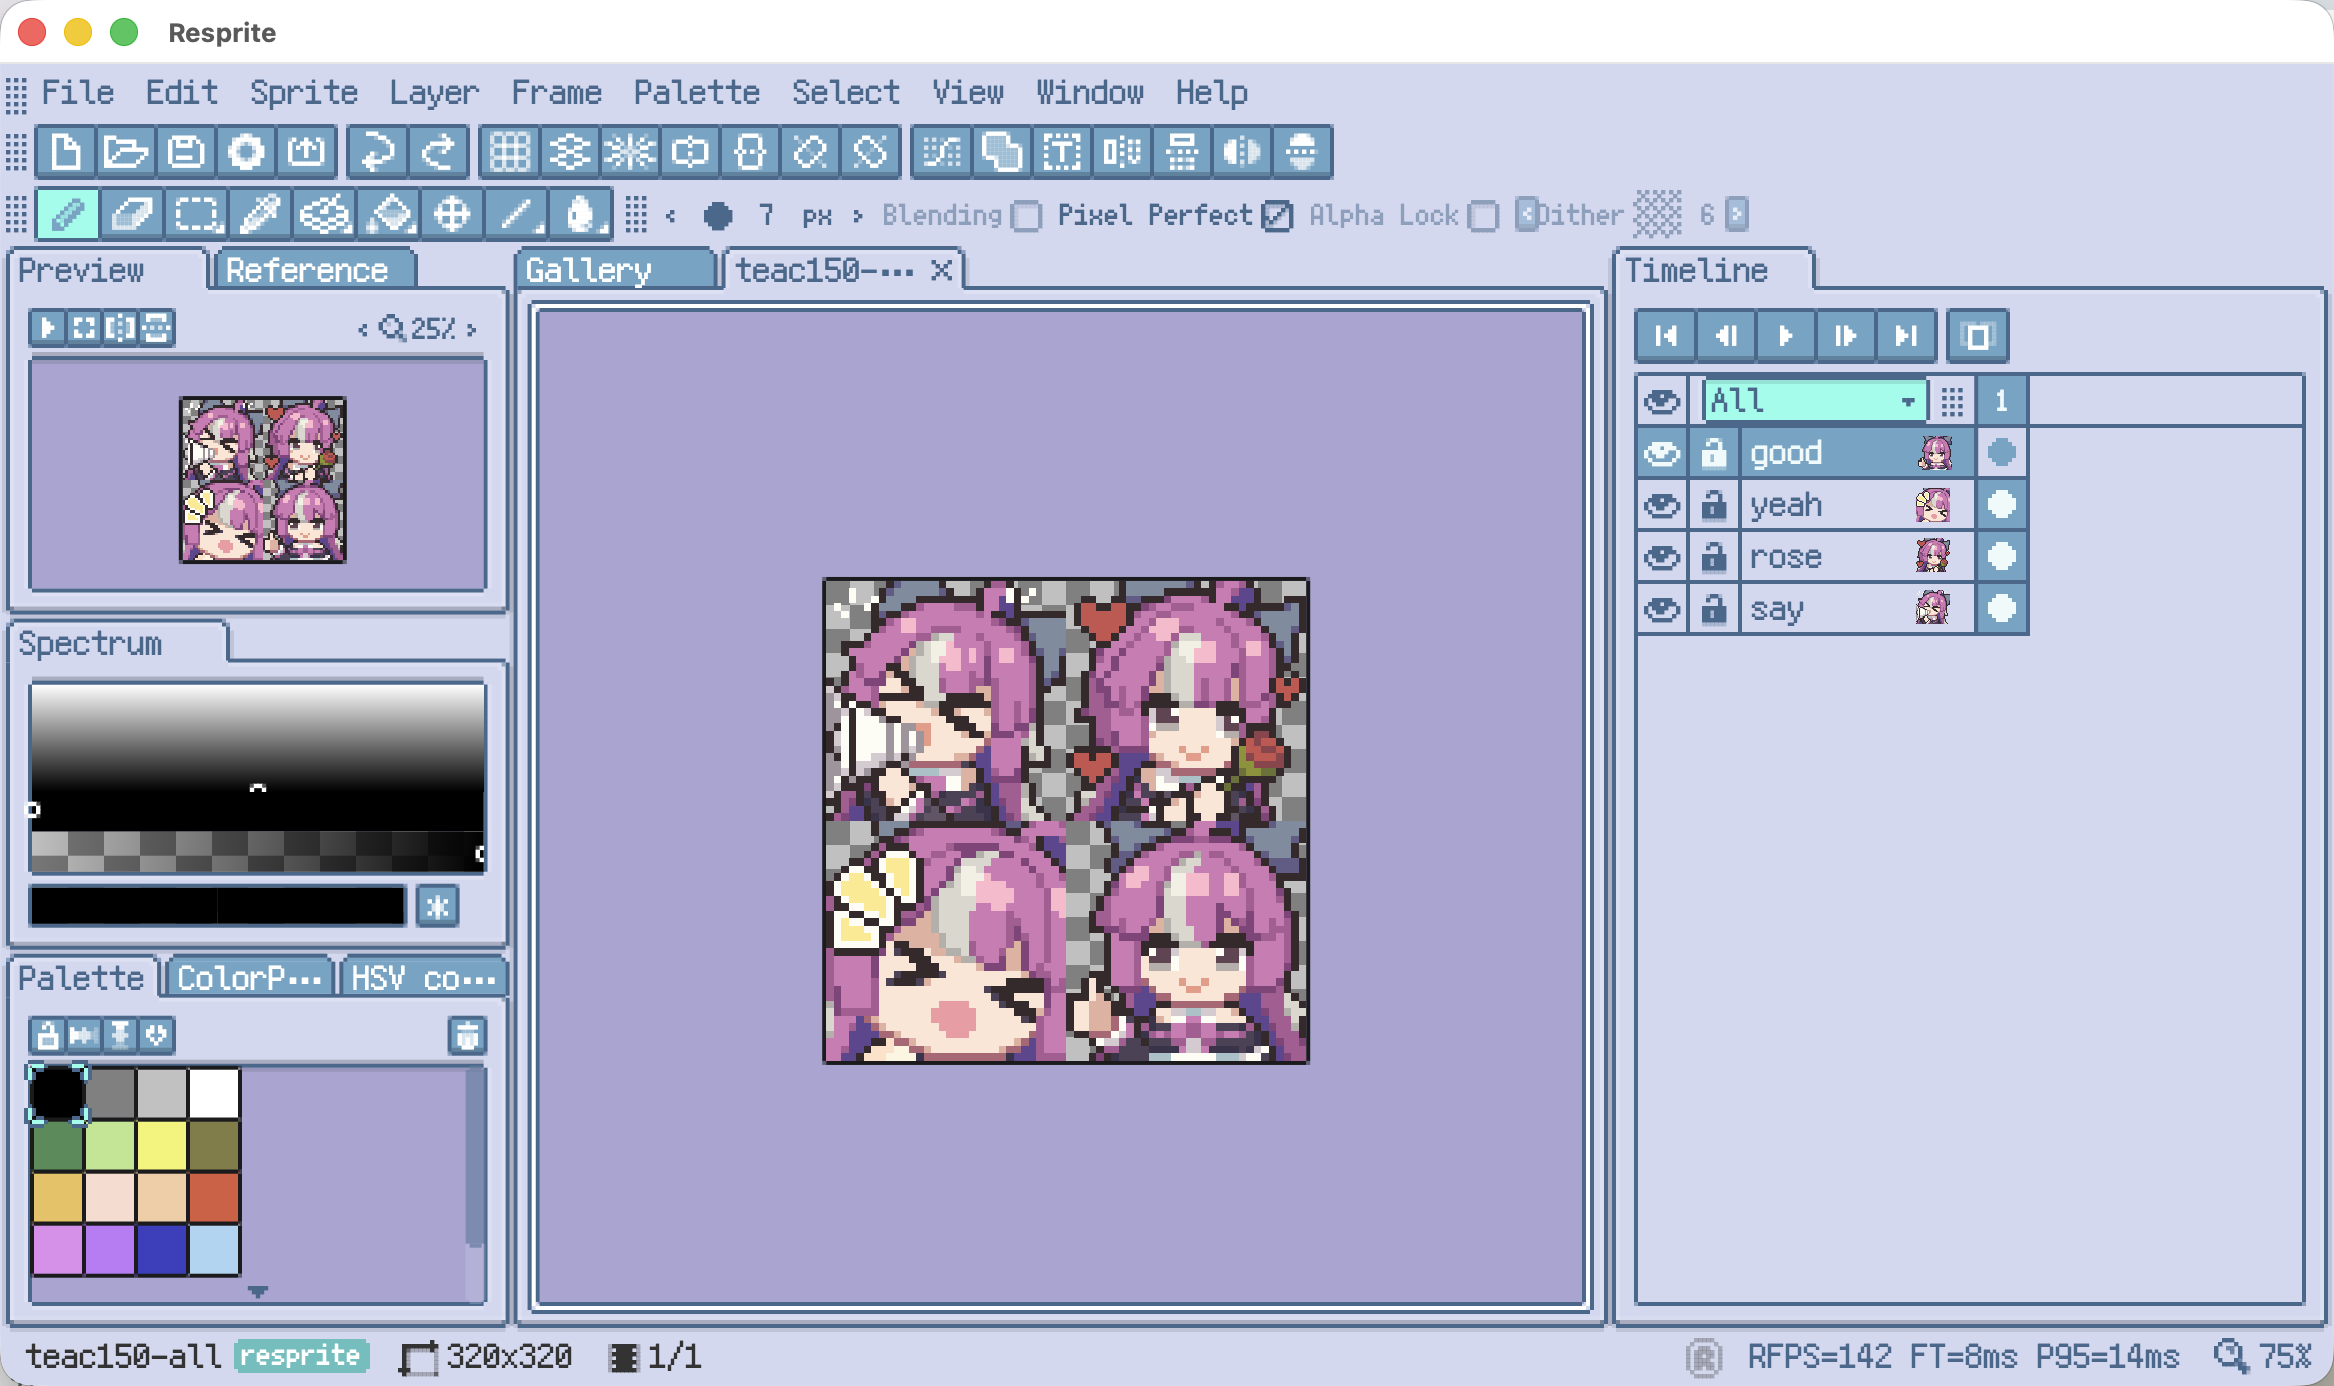The image size is (2334, 1386).
Task: Expand palette with bottom arrow
Action: coord(257,1292)
